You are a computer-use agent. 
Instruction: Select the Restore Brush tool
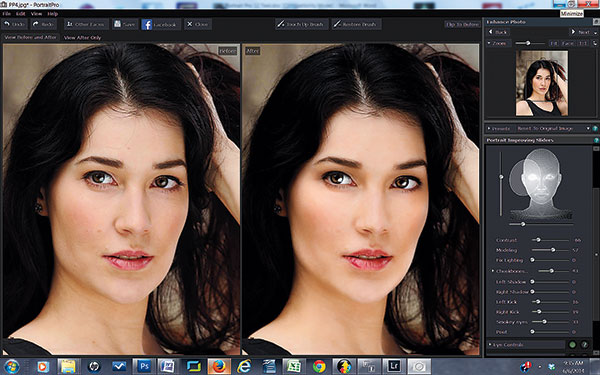pos(356,24)
